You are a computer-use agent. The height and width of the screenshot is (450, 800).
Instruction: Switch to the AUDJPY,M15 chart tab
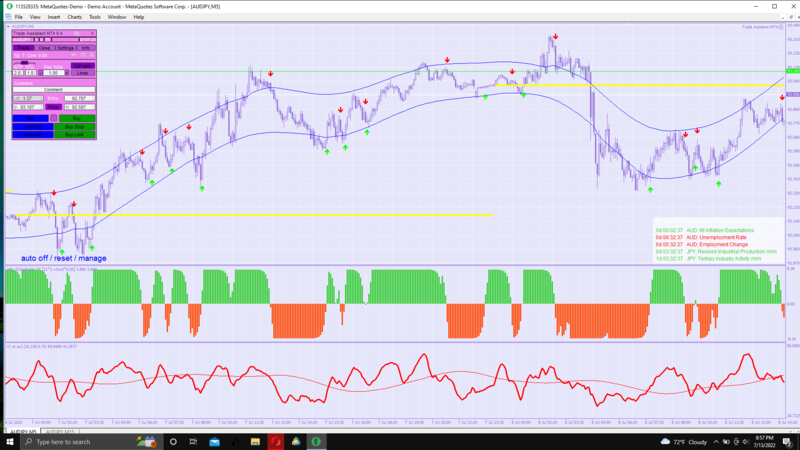(60, 432)
